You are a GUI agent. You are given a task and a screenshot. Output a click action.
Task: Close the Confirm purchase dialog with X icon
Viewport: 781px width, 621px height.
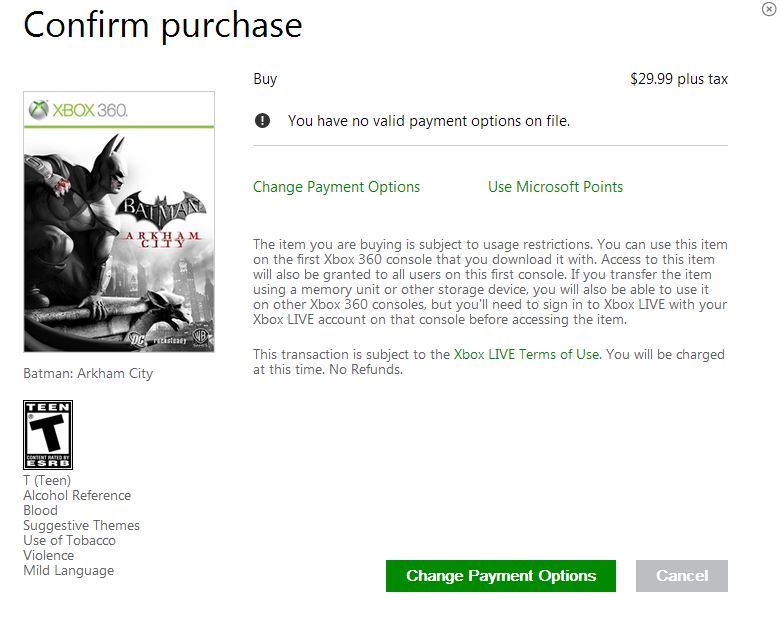pos(769,9)
